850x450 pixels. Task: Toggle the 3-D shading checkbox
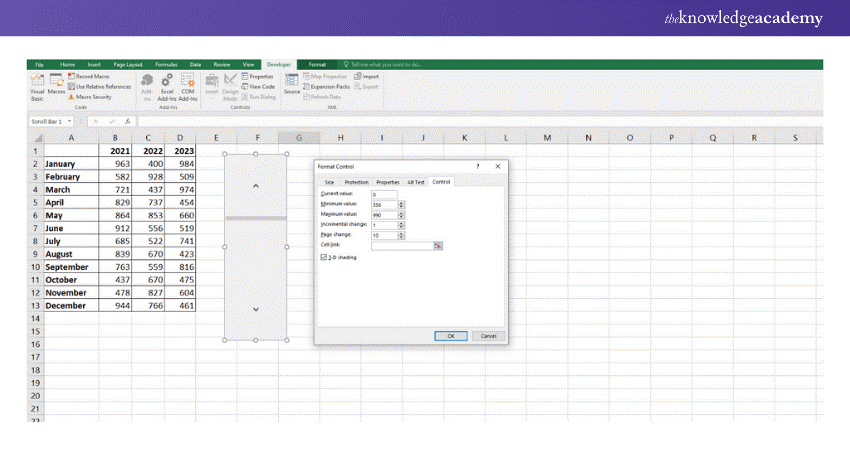tap(323, 257)
